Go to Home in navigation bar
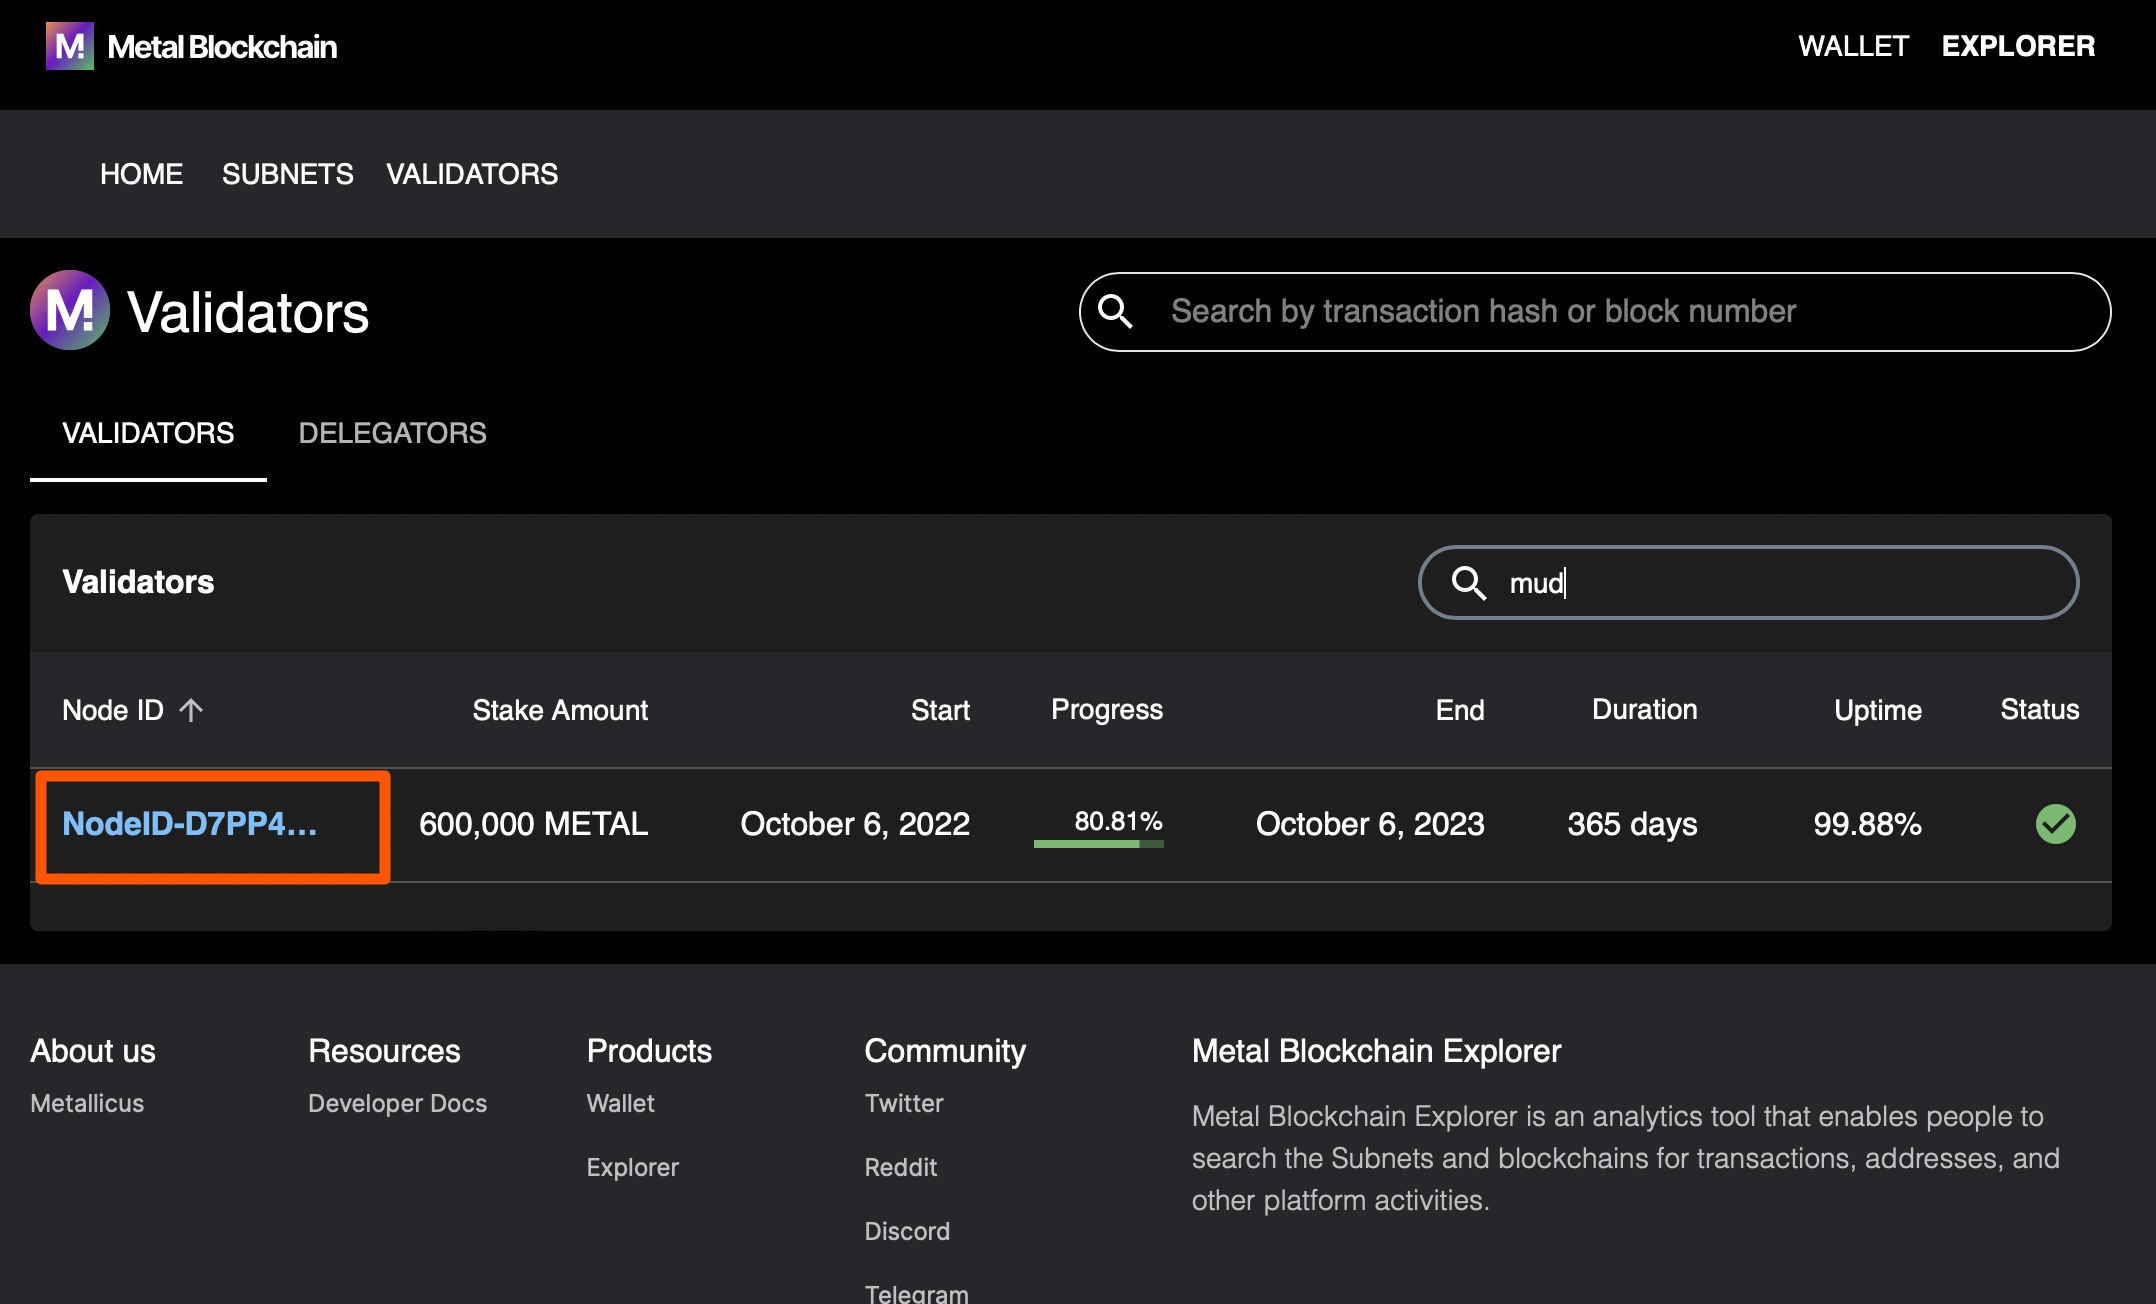This screenshot has height=1304, width=2156. point(141,174)
